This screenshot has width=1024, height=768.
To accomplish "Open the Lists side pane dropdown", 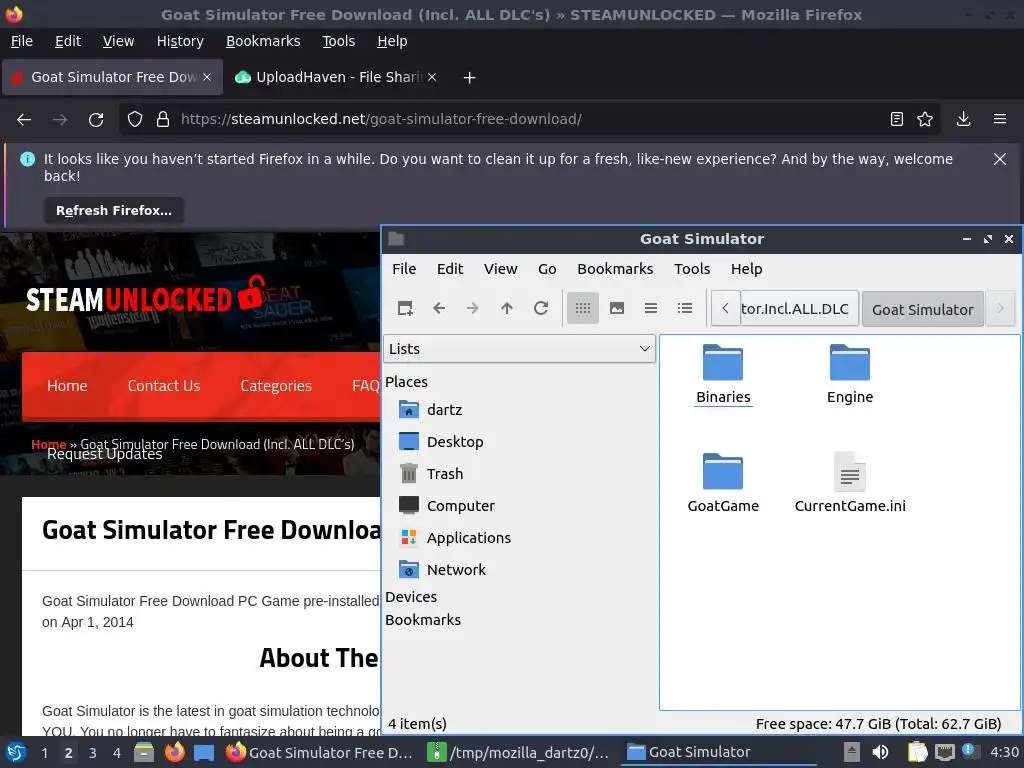I will (519, 349).
